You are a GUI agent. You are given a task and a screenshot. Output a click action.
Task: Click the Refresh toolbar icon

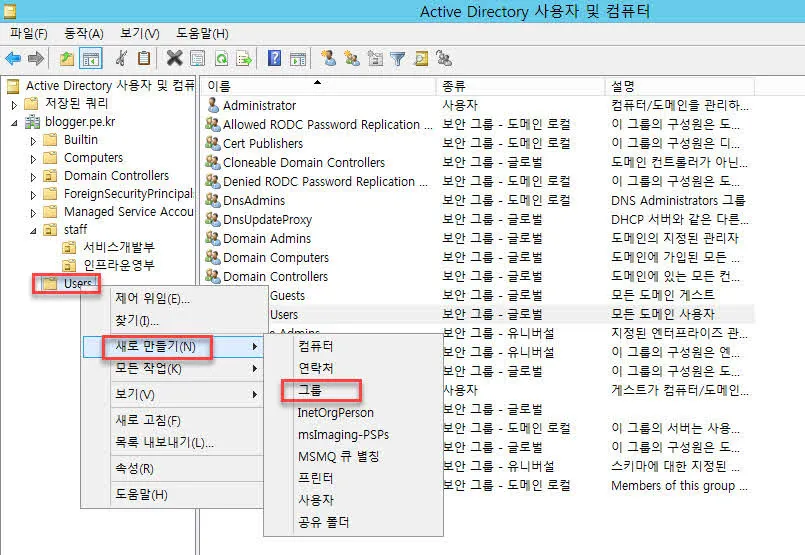(221, 59)
